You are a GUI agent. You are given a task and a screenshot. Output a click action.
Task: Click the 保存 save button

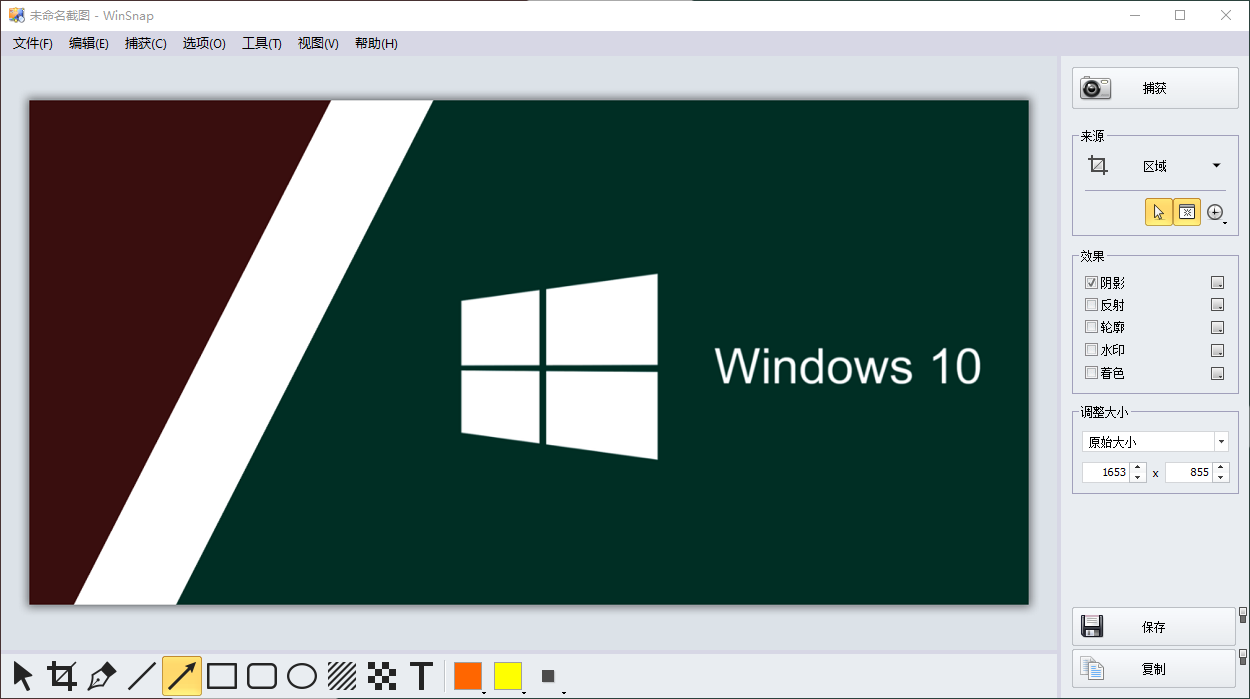pyautogui.click(x=1154, y=627)
